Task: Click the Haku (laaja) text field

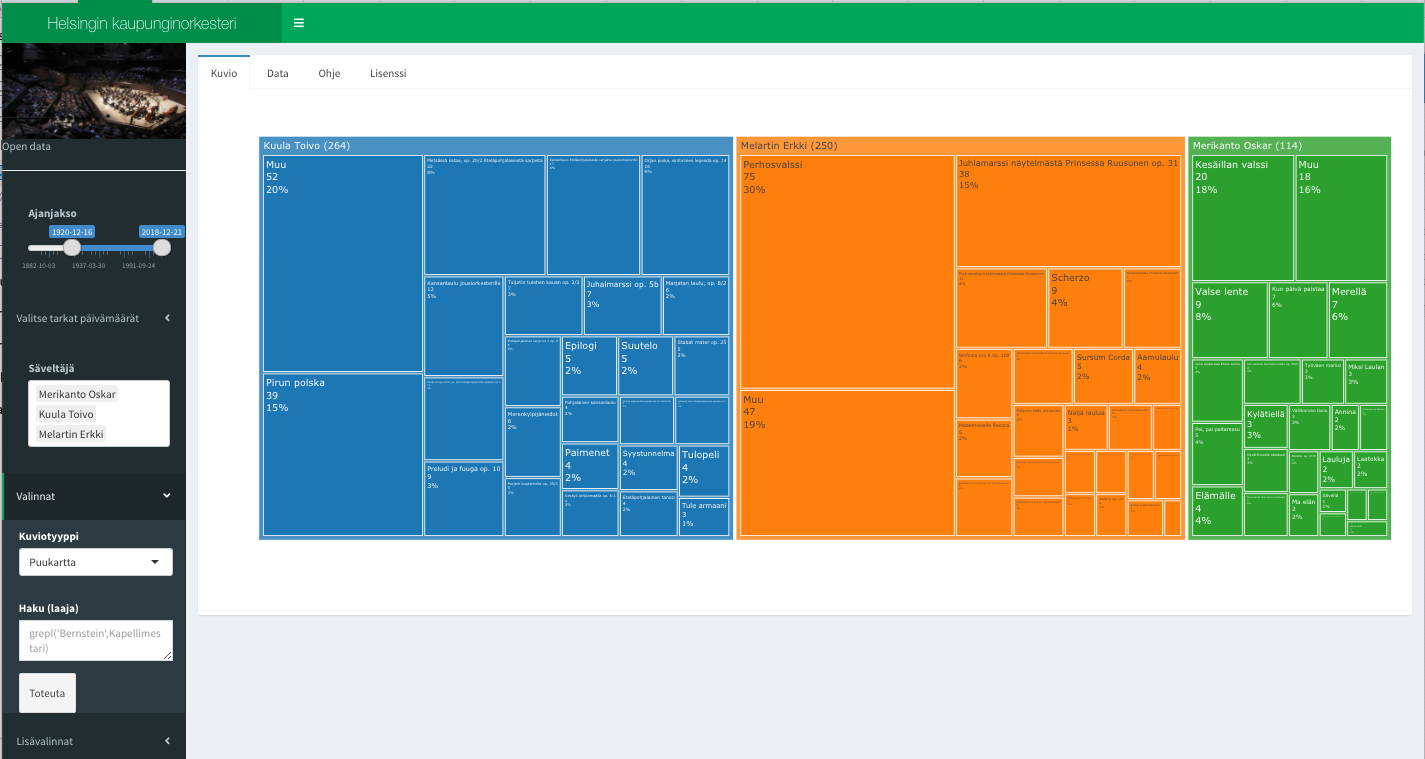Action: coord(96,640)
